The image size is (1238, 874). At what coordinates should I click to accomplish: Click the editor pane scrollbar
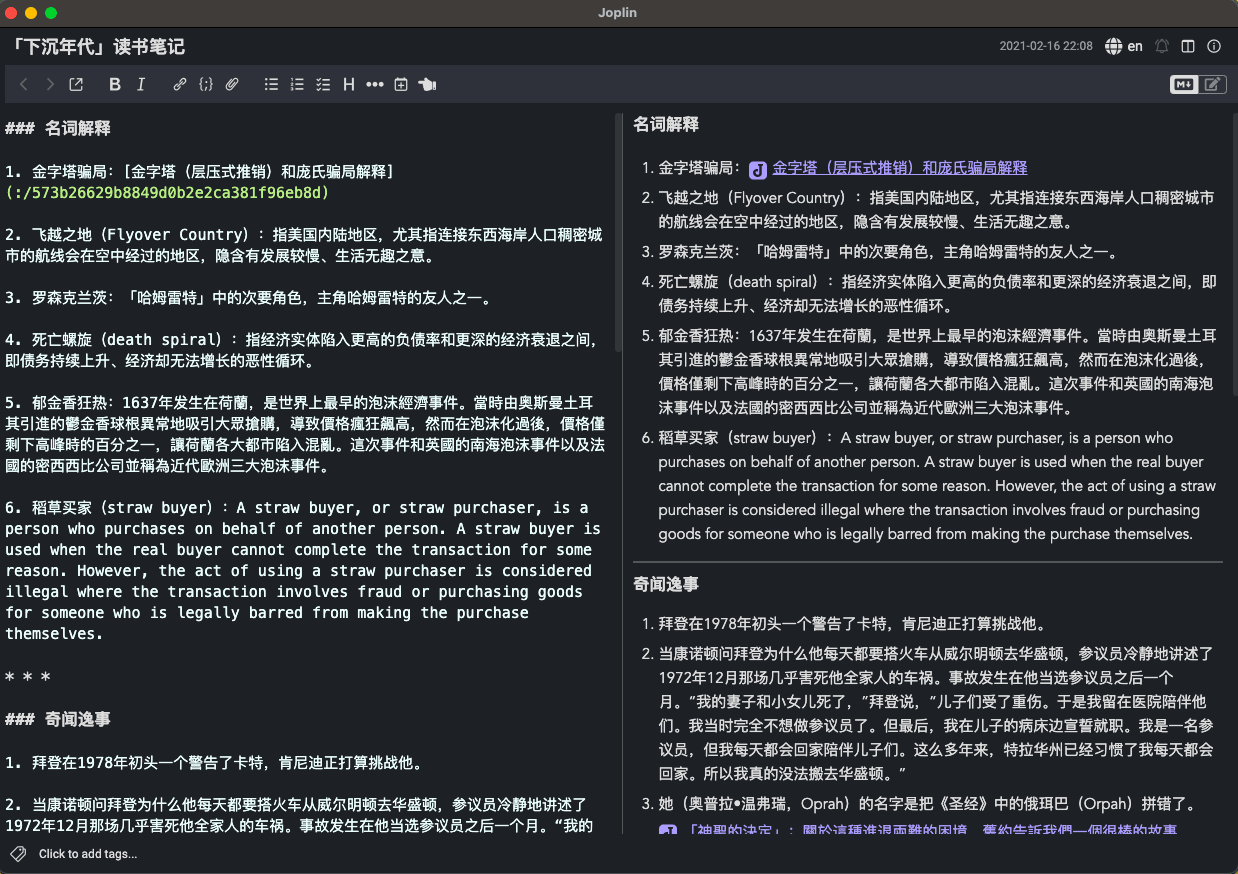(x=617, y=232)
